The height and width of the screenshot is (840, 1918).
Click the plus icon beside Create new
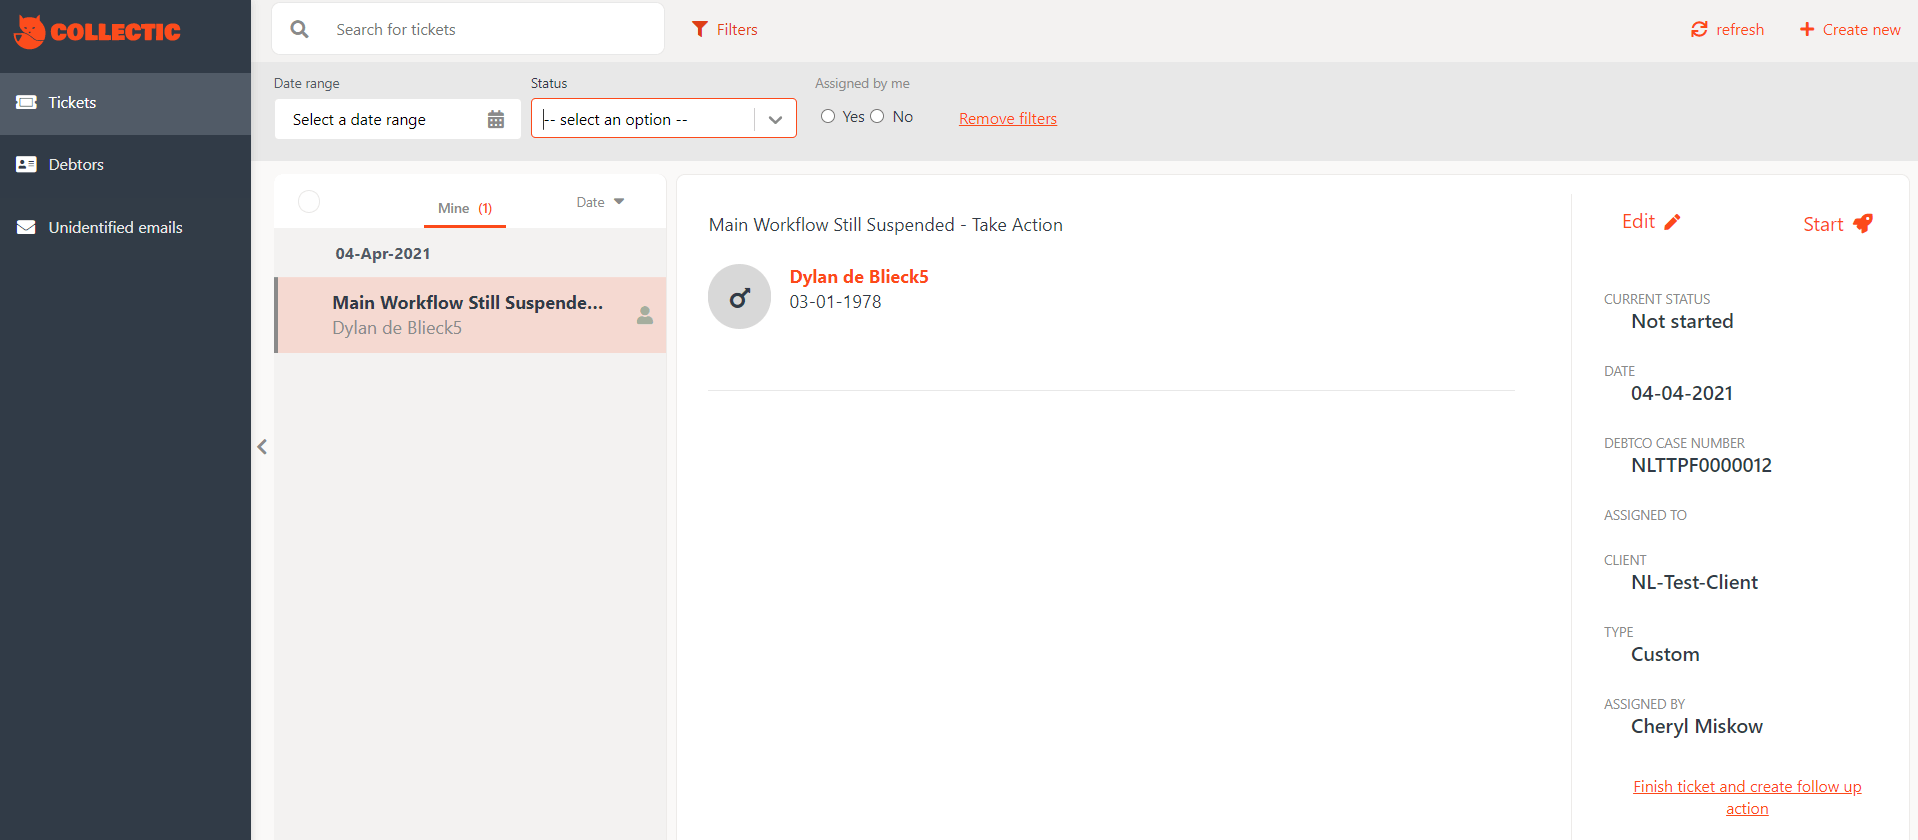(1807, 29)
